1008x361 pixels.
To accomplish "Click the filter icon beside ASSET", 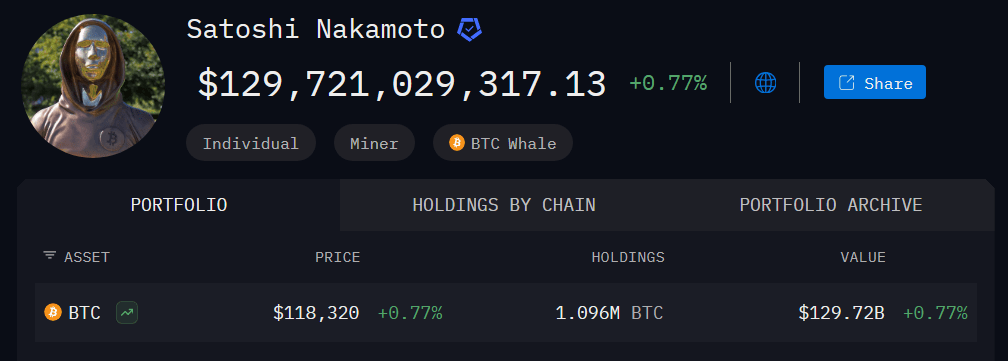I will tap(49, 257).
